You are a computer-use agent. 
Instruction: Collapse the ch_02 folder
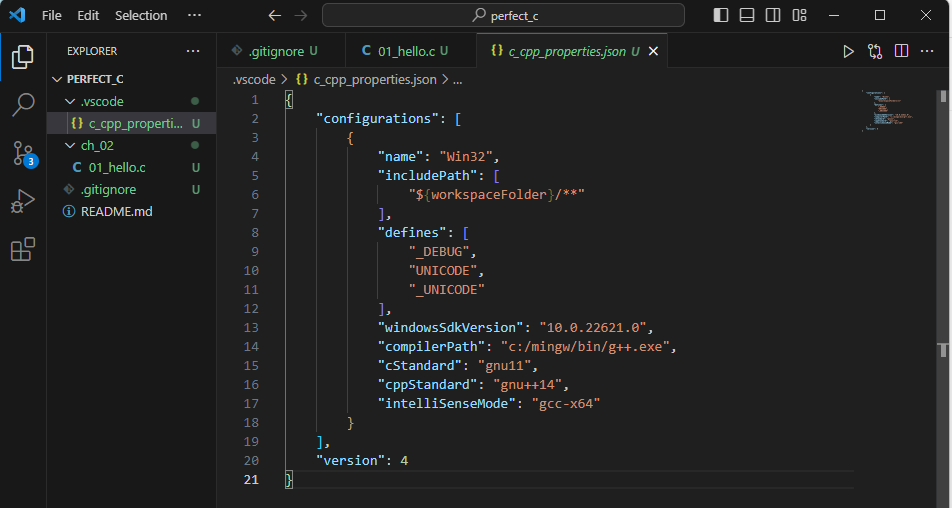click(x=70, y=146)
